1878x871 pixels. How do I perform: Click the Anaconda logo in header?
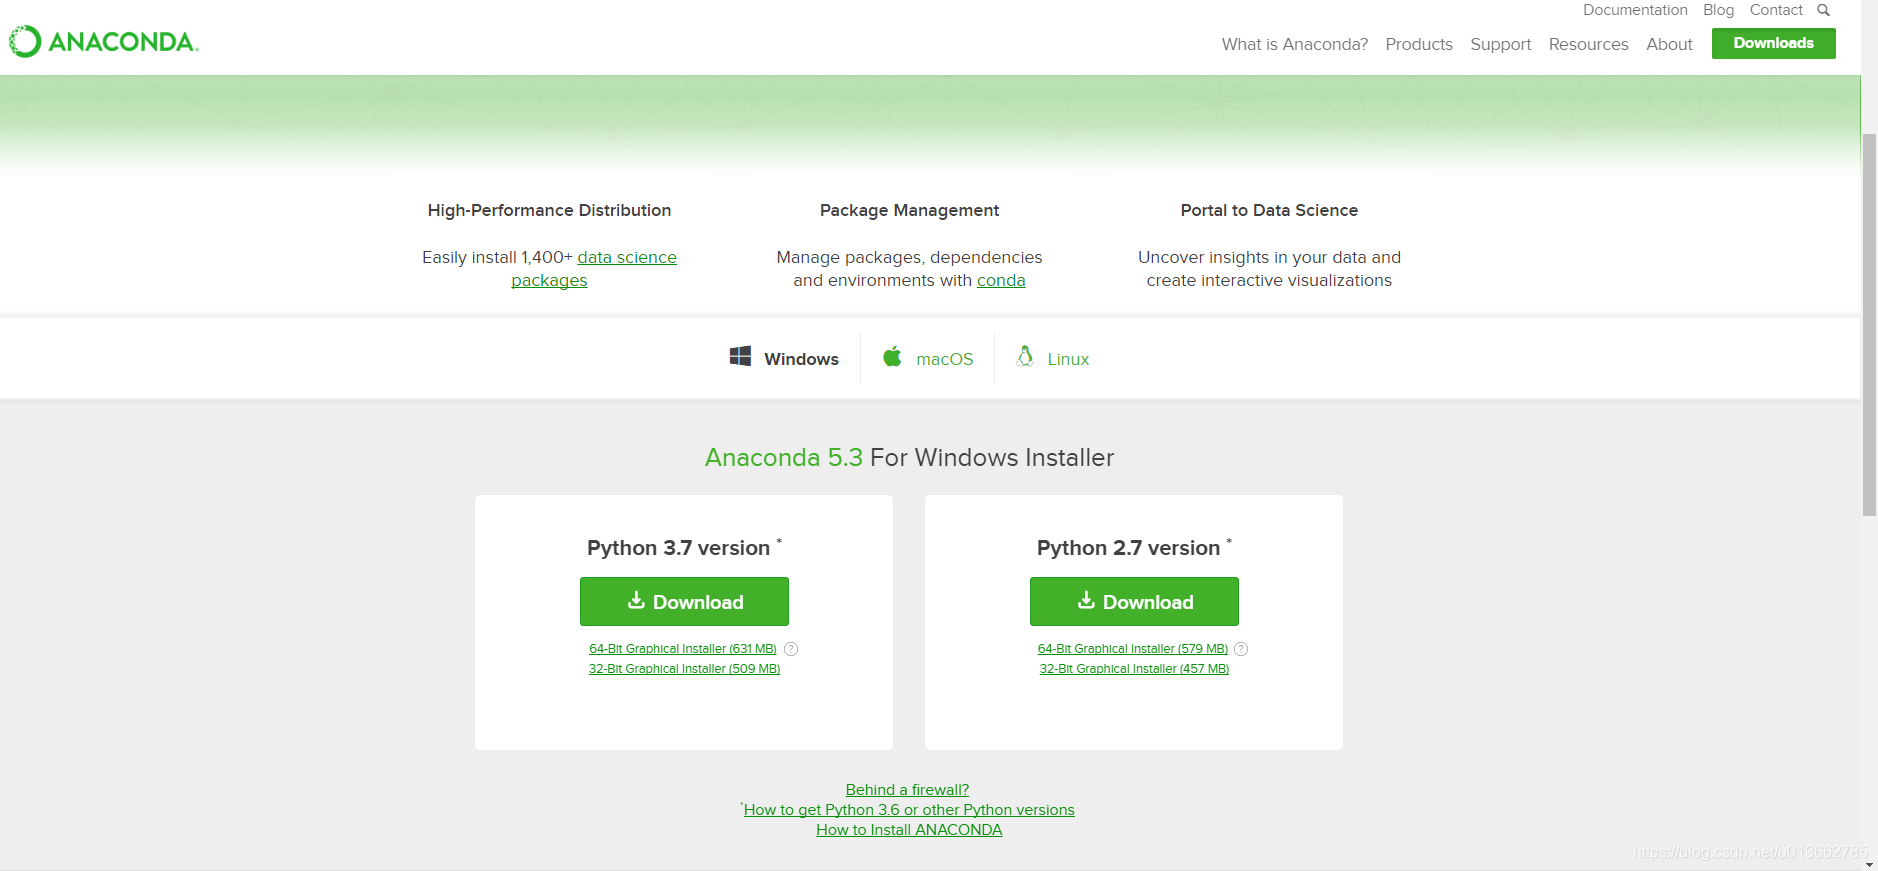104,41
